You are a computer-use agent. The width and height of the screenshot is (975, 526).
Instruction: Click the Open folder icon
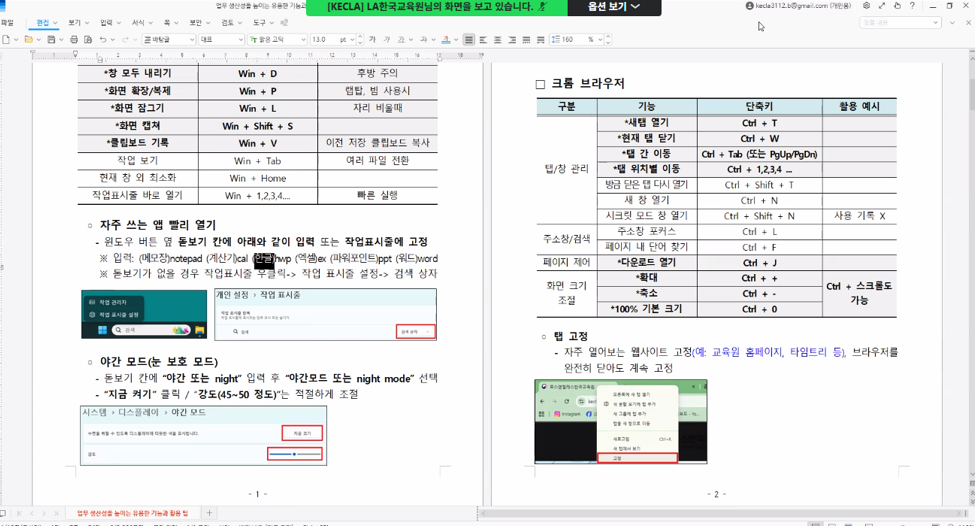click(27, 40)
